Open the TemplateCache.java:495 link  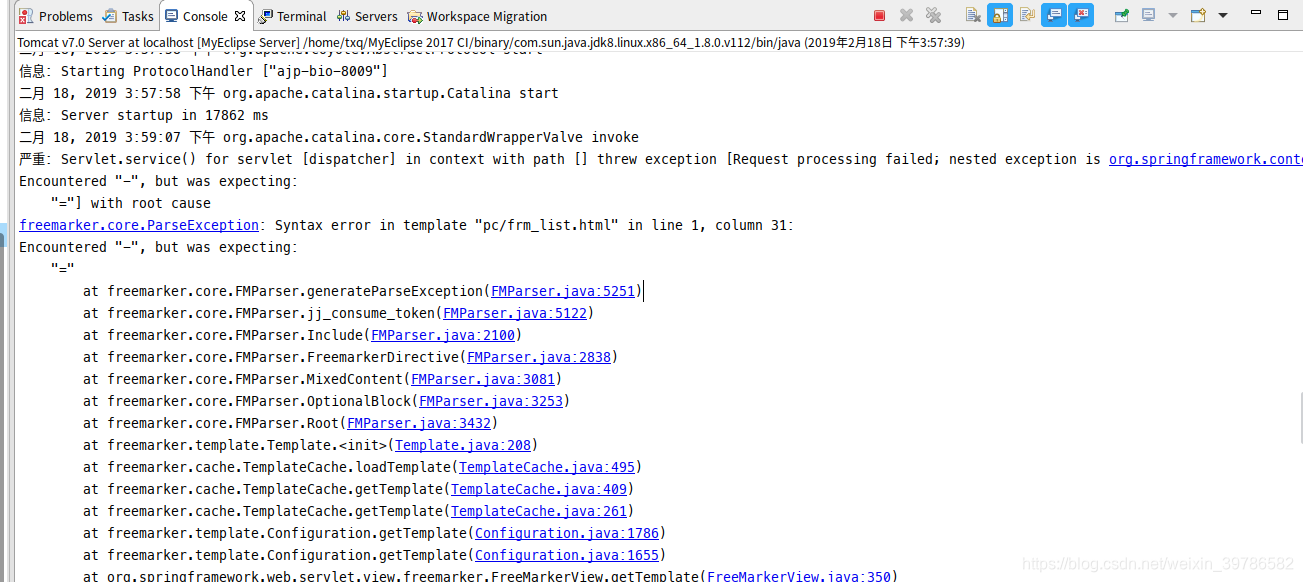pos(547,467)
